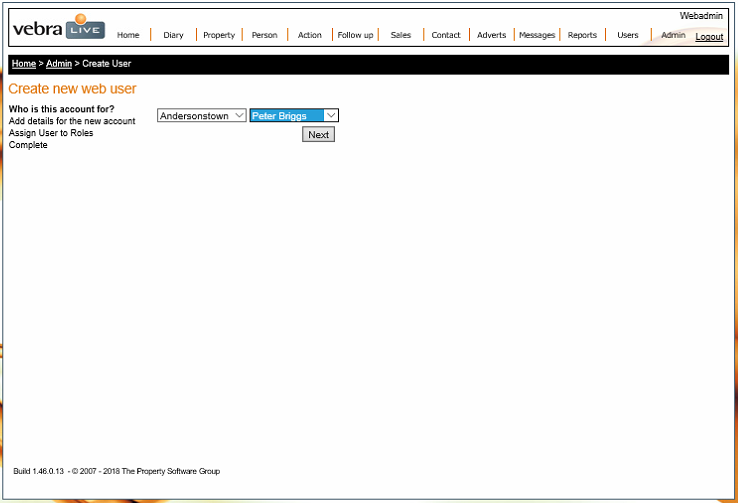This screenshot has height=503, width=738.
Task: Go to the Sales menu
Action: click(x=401, y=35)
